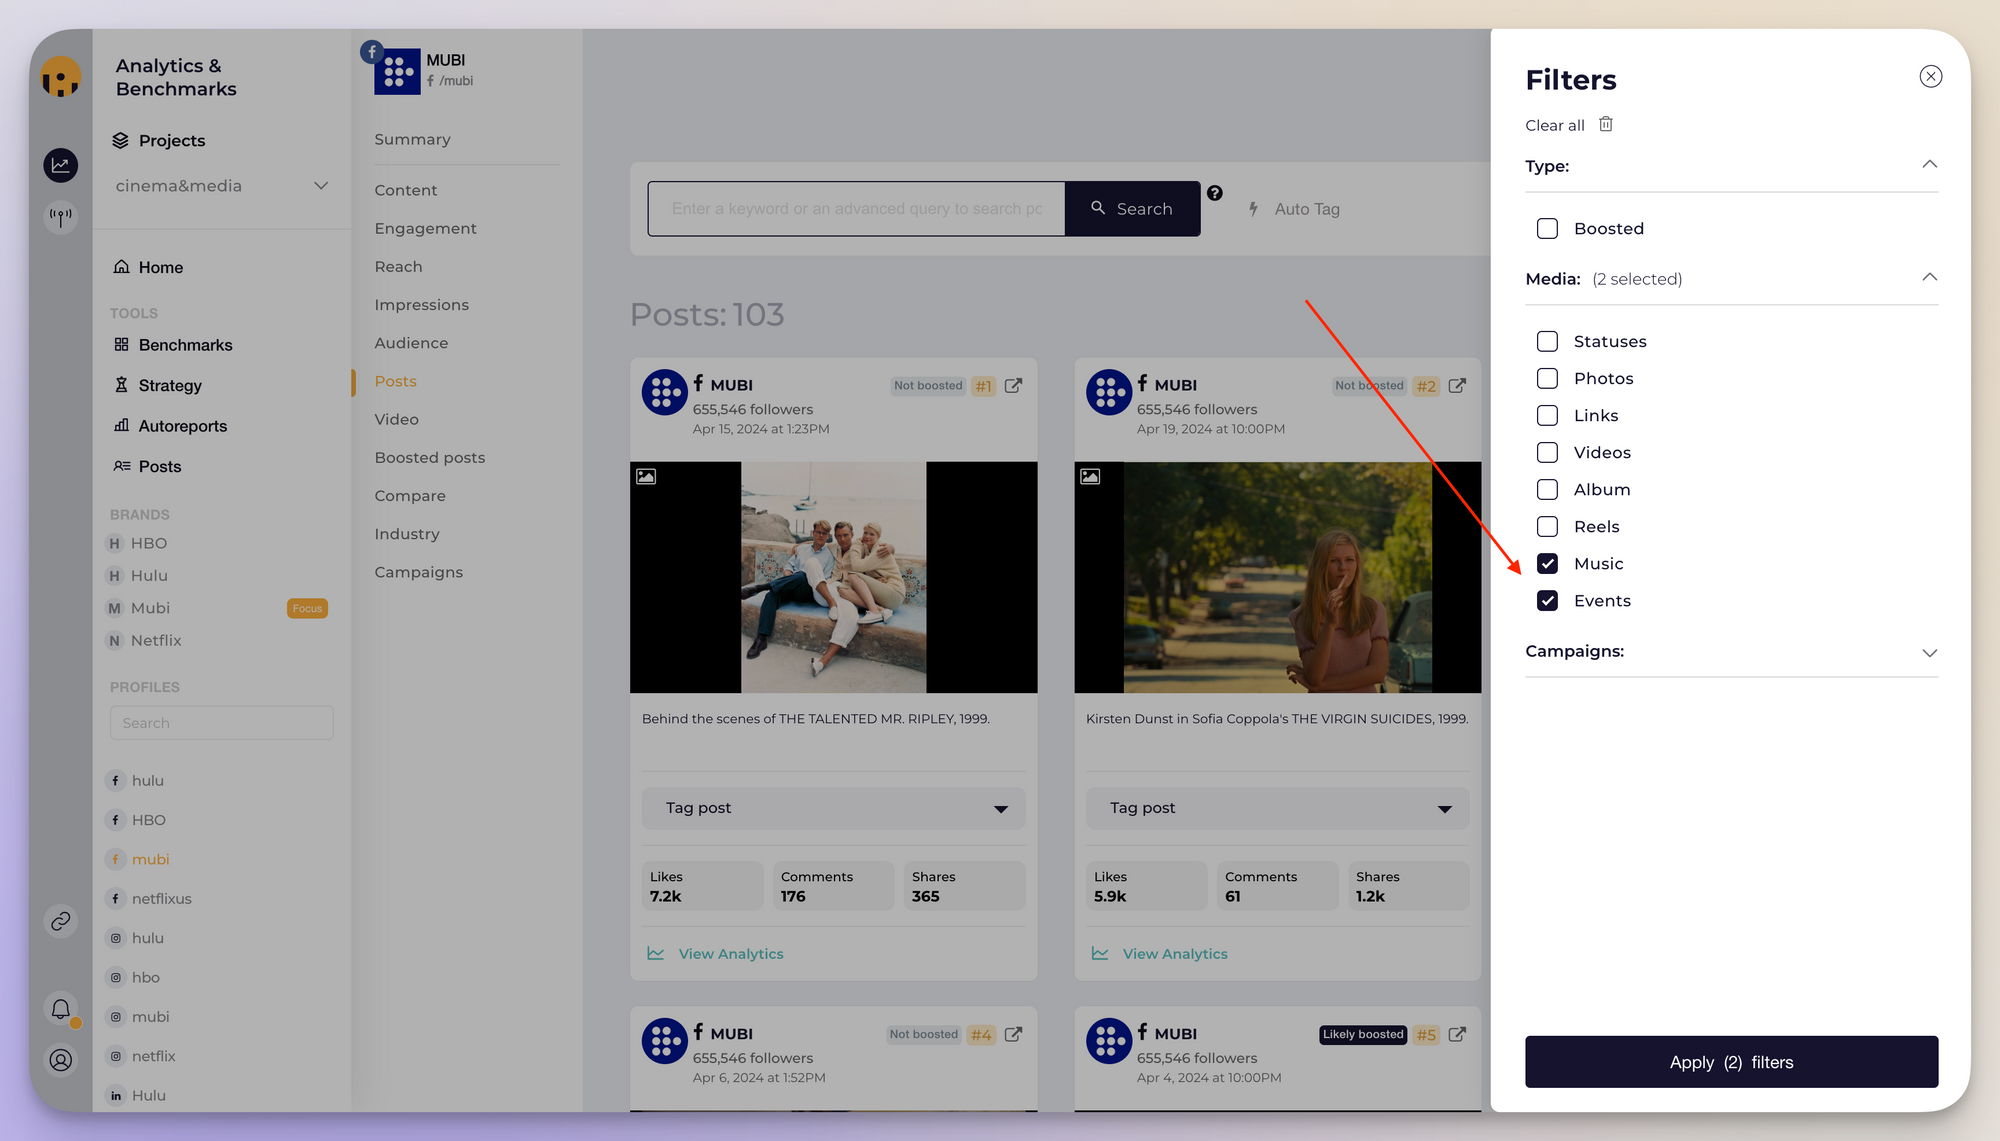Select the Mubi brand with Focus badge

point(216,608)
